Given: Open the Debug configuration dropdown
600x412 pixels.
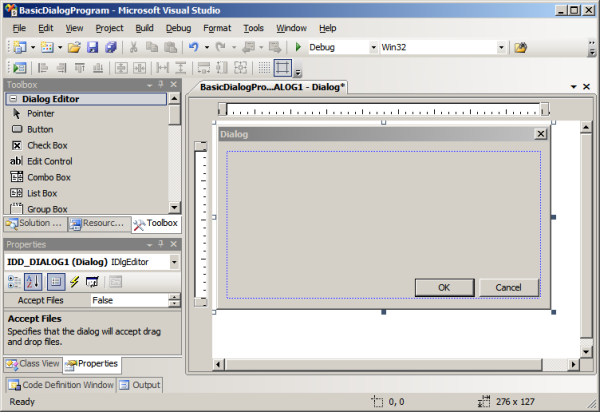Looking at the screenshot, I should point(373,47).
